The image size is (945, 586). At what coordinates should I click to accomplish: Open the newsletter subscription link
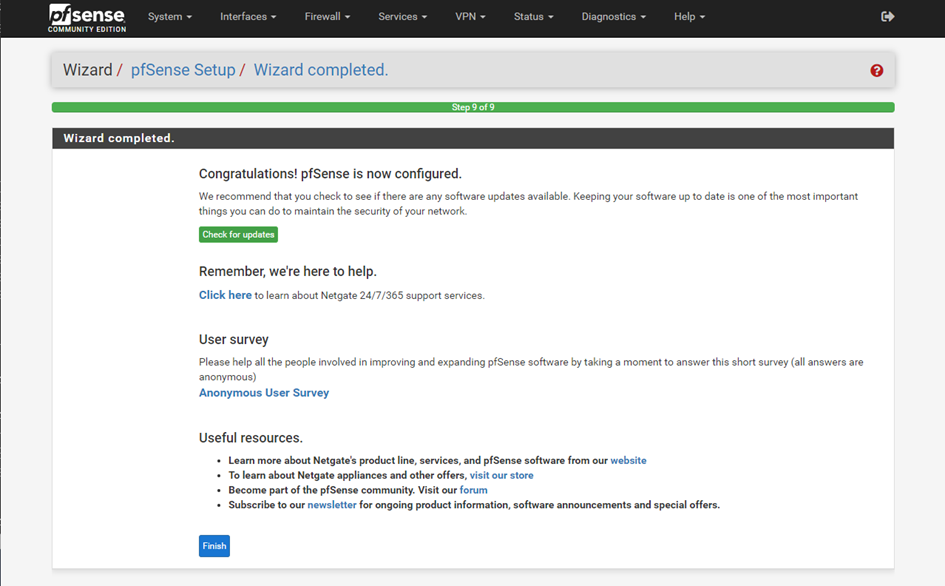point(332,505)
